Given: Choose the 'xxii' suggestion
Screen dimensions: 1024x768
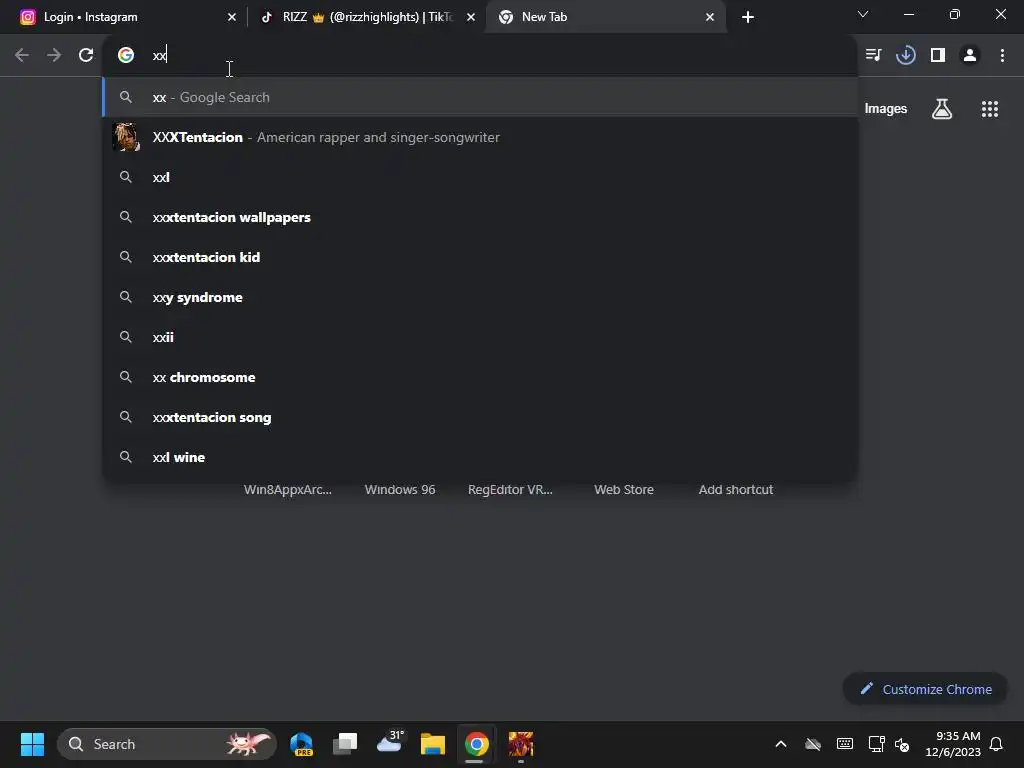Looking at the screenshot, I should (x=480, y=337).
